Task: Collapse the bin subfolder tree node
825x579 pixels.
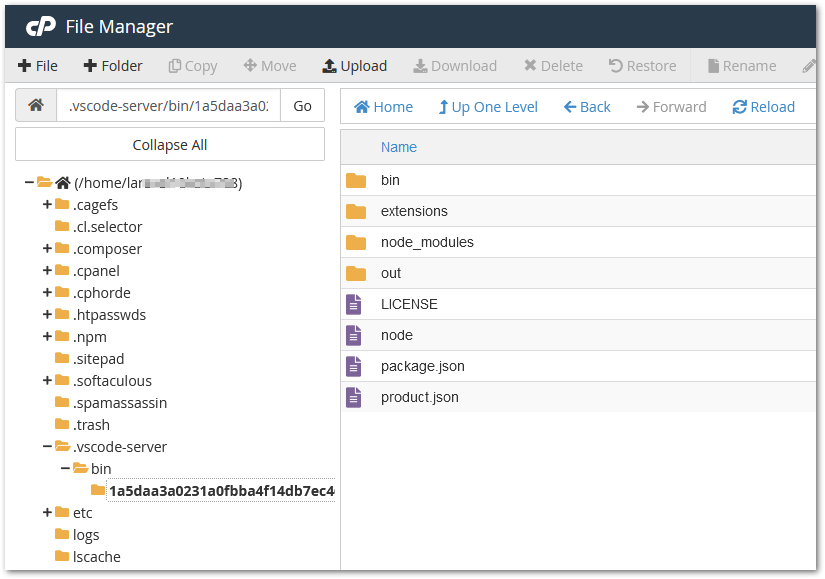Action: pyautogui.click(x=65, y=468)
